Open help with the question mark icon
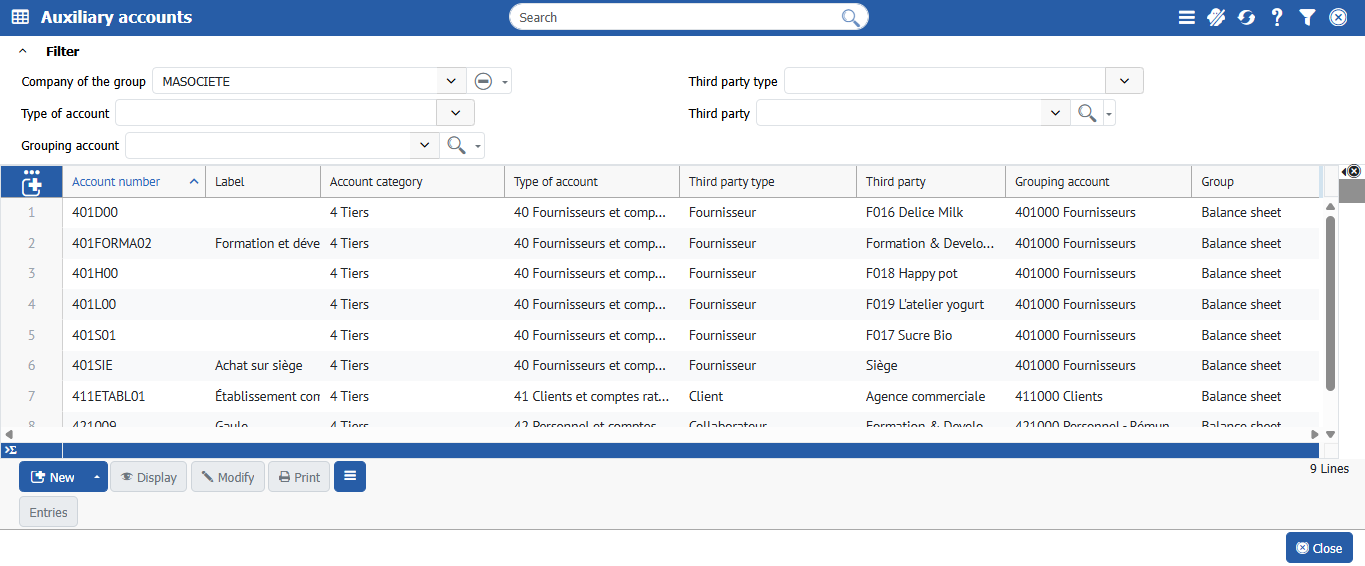This screenshot has width=1365, height=566. coord(1277,17)
